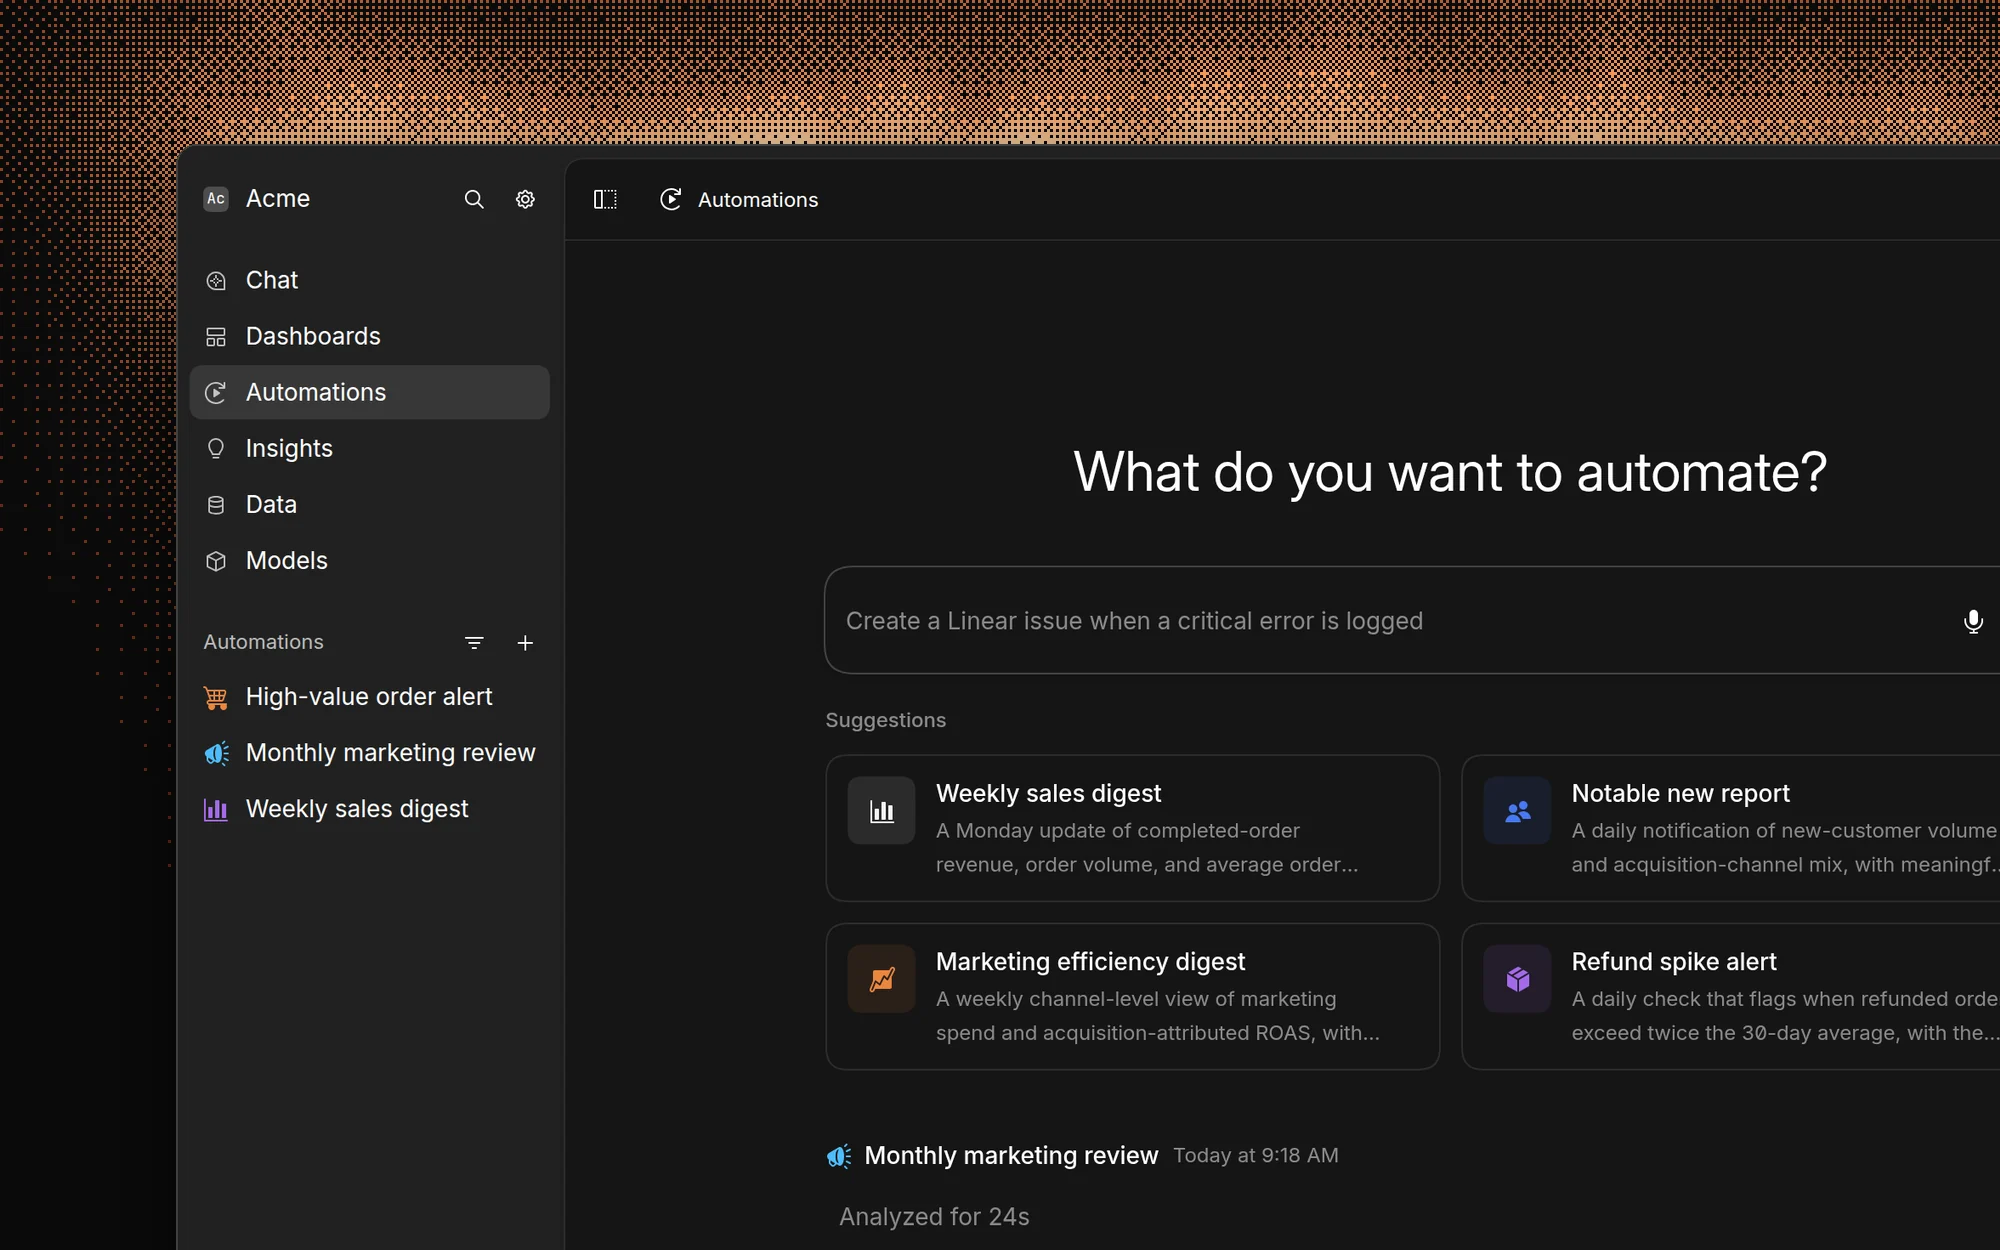The image size is (2000, 1250).
Task: Add a new automation with the plus icon
Action: click(525, 643)
